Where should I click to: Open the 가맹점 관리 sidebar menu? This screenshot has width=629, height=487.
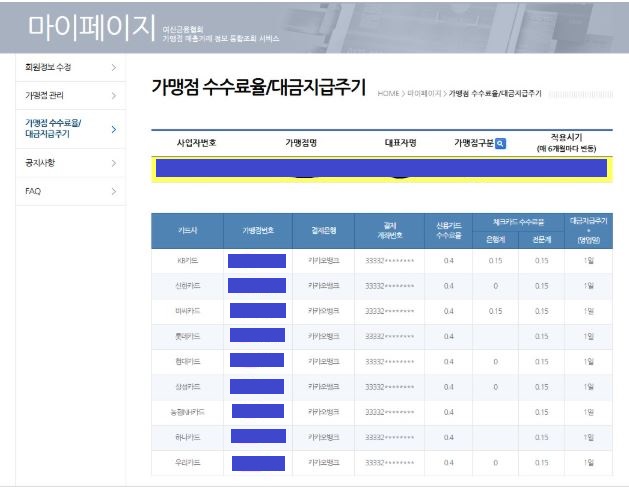click(x=45, y=96)
